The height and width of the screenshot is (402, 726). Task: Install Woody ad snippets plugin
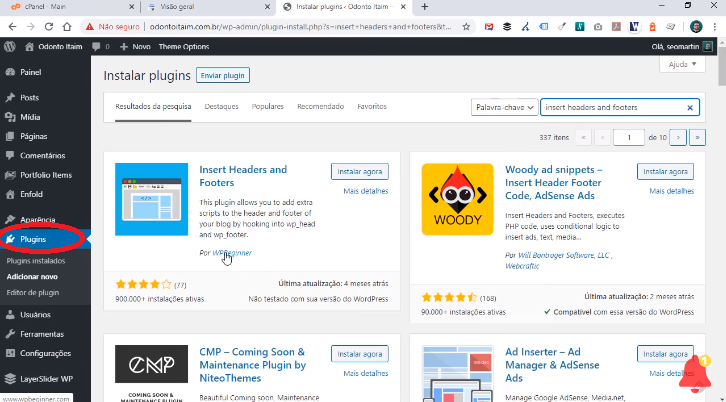click(665, 172)
